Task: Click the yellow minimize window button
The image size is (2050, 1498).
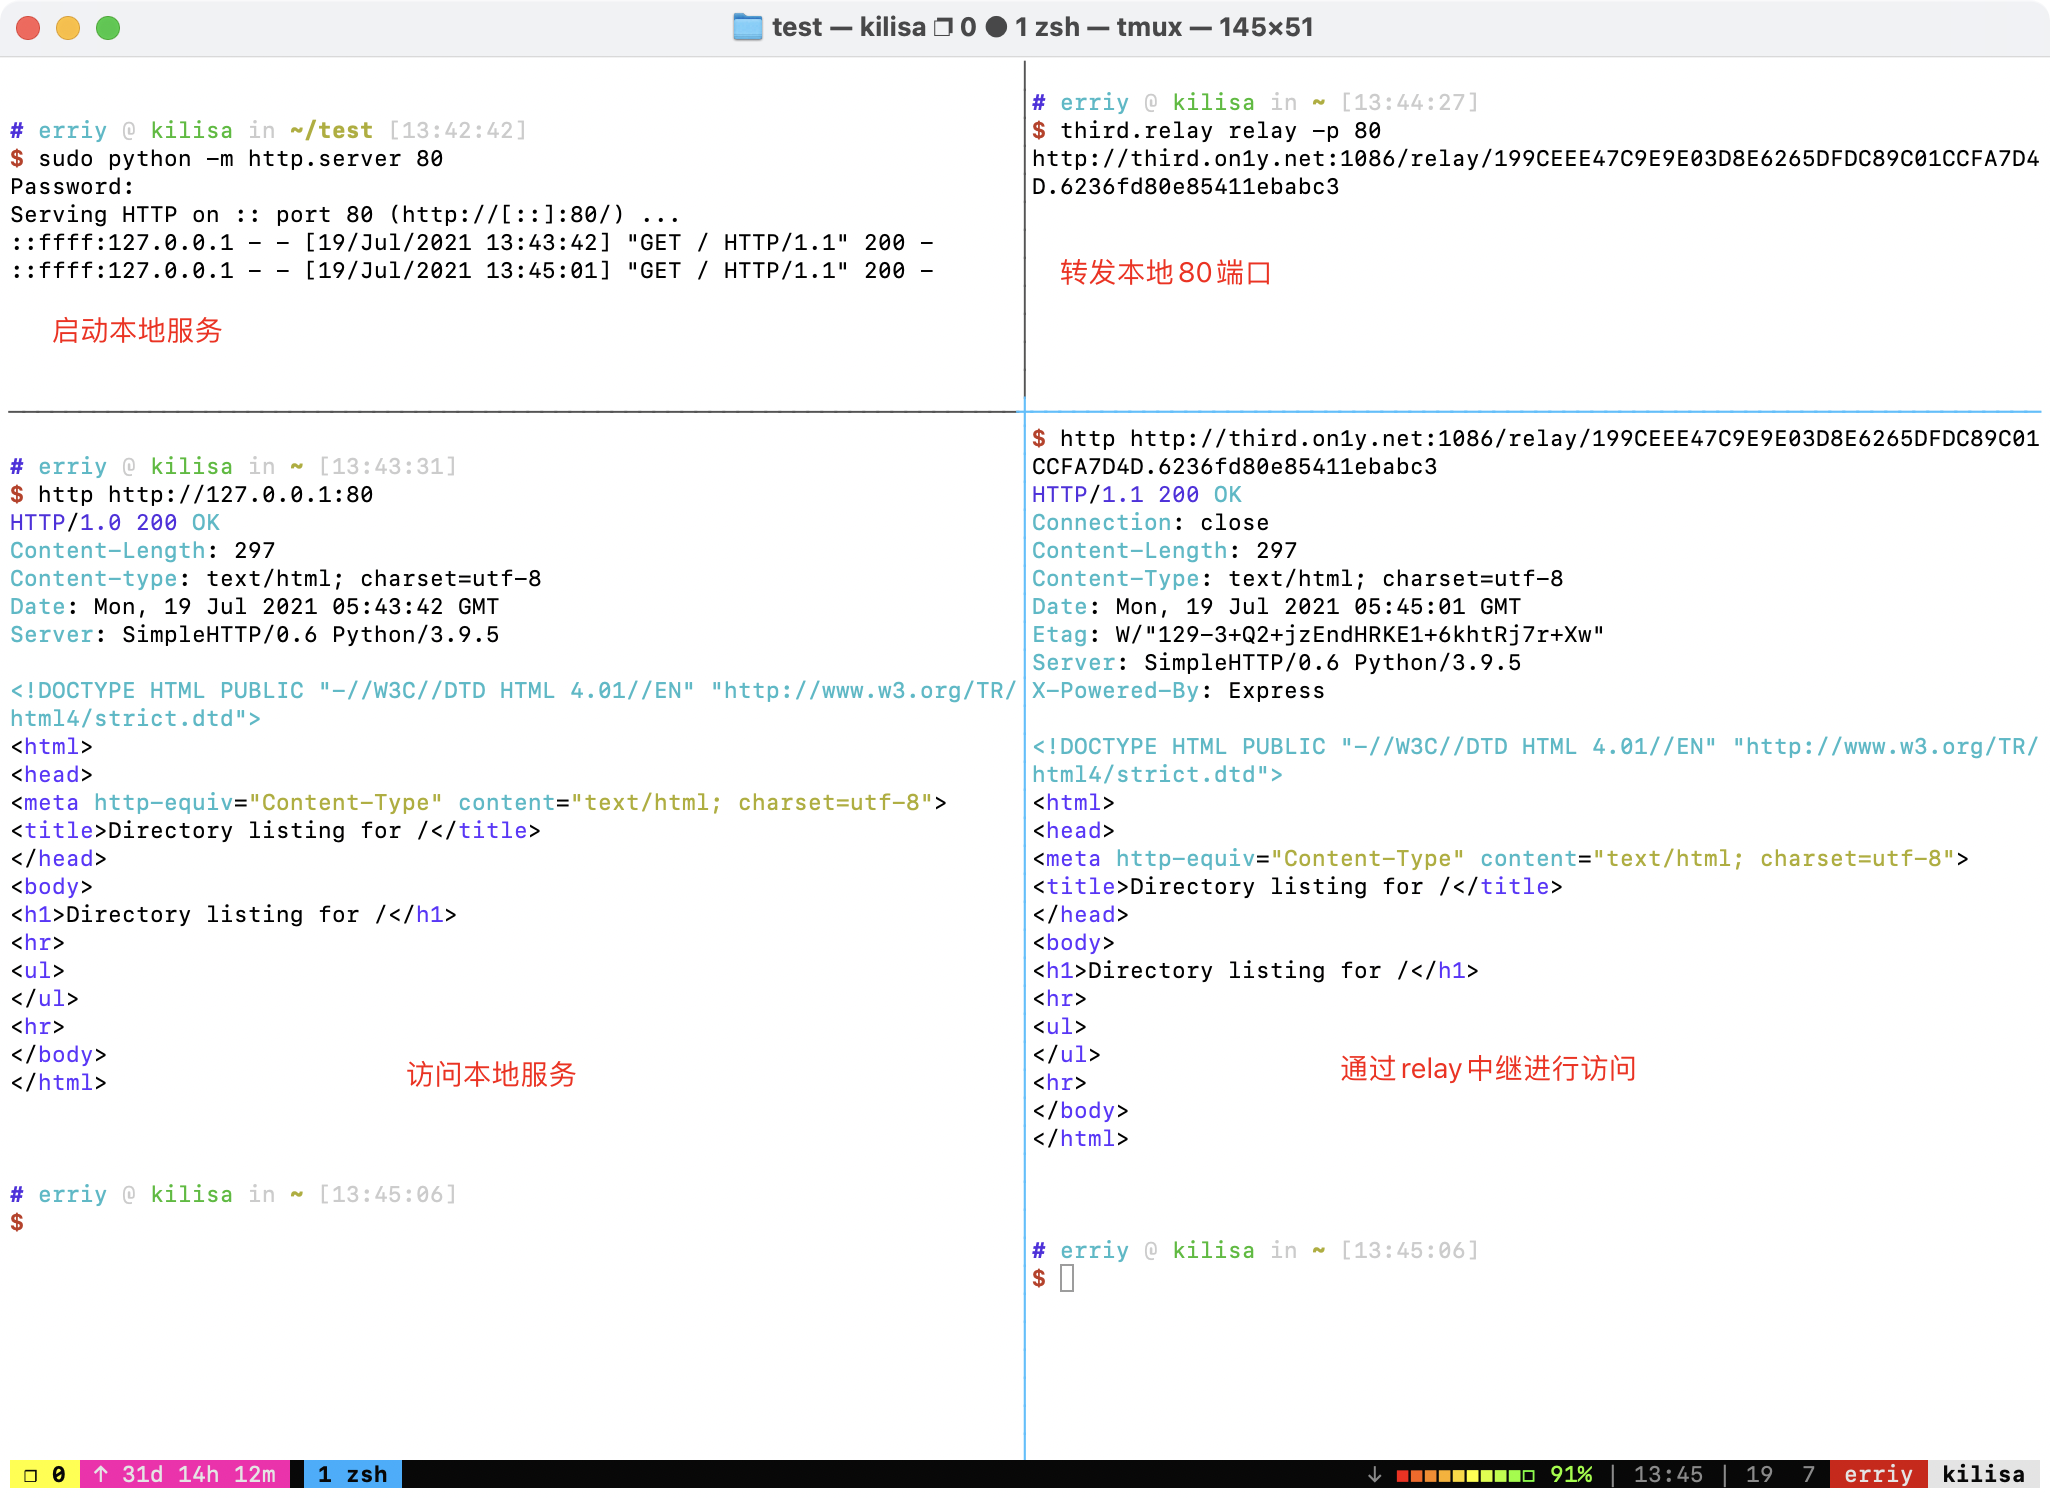Action: [x=68, y=28]
